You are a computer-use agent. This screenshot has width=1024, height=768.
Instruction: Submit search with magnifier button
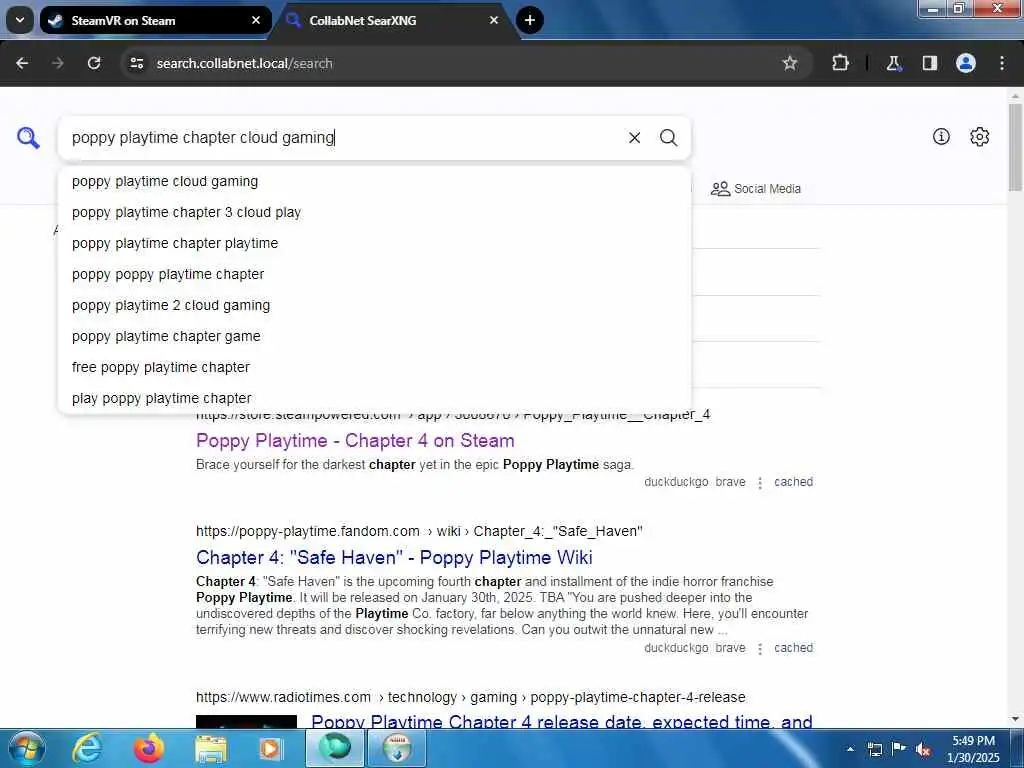point(668,138)
